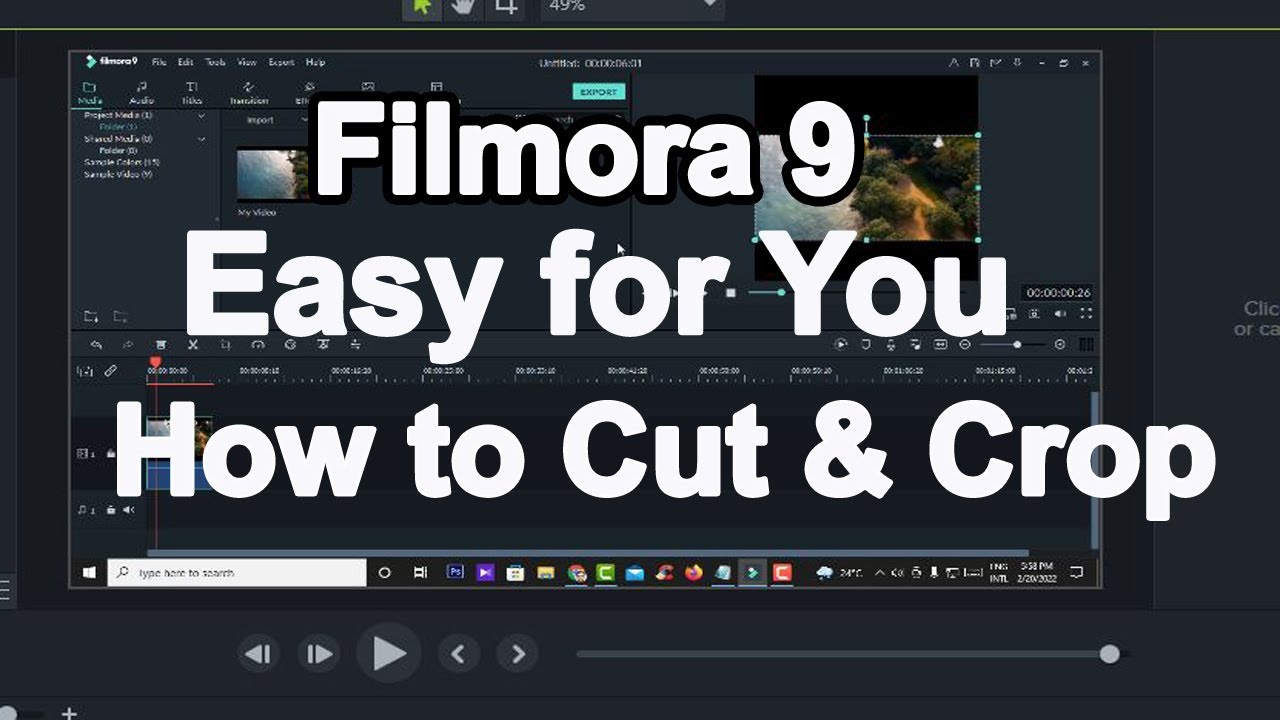Open the Firefox icon in taskbar
The image size is (1280, 720).
pyautogui.click(x=694, y=573)
